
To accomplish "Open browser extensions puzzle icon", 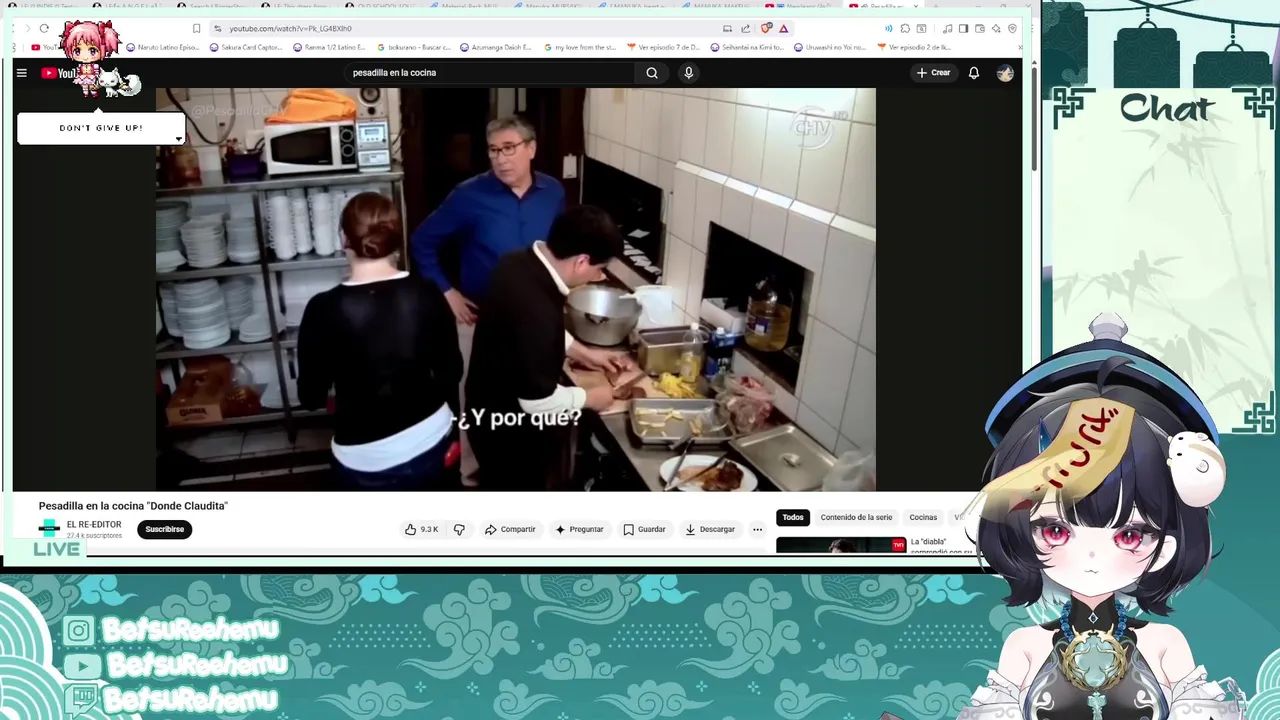I will coord(905,28).
